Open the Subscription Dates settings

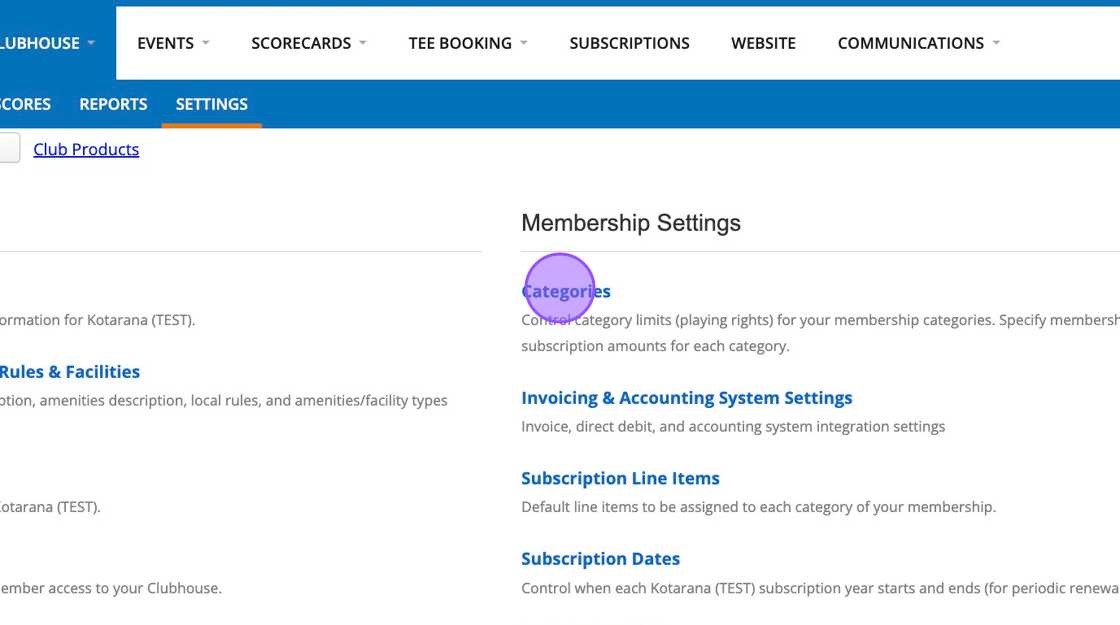(x=600, y=559)
